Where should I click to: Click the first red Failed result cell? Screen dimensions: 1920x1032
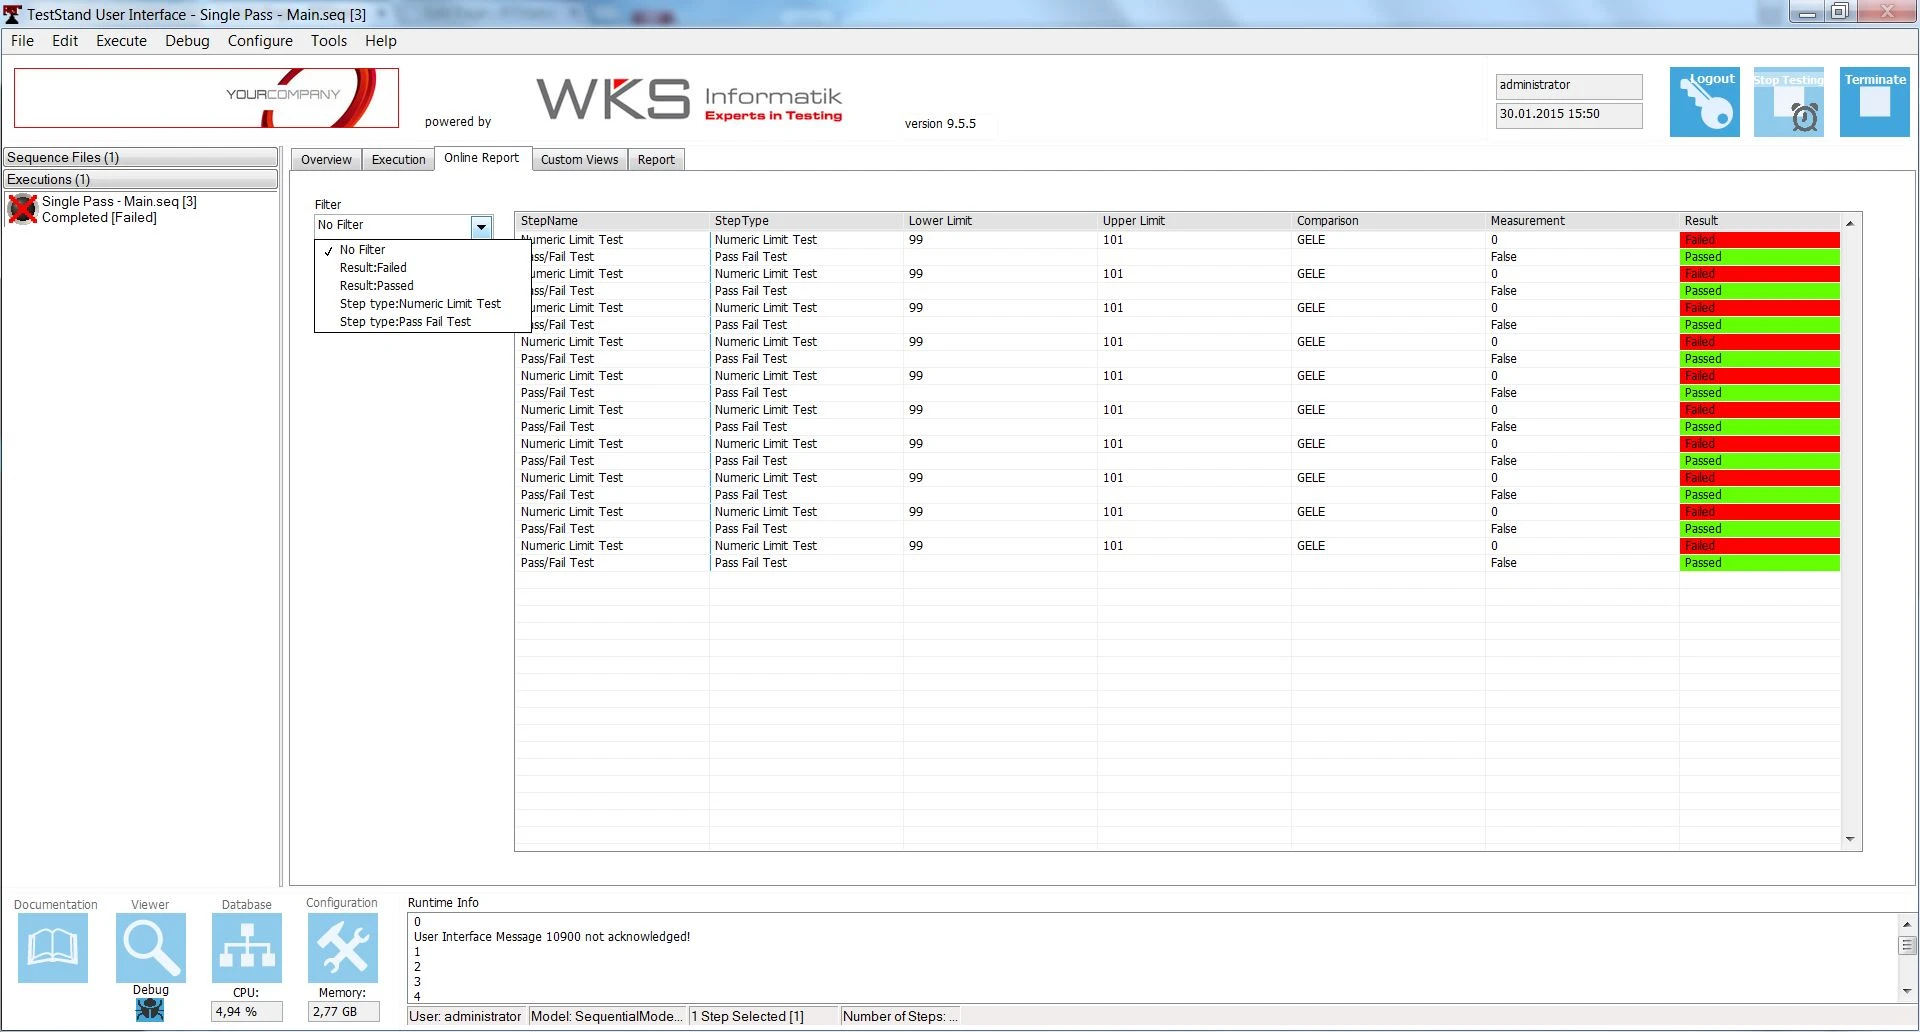(1760, 240)
